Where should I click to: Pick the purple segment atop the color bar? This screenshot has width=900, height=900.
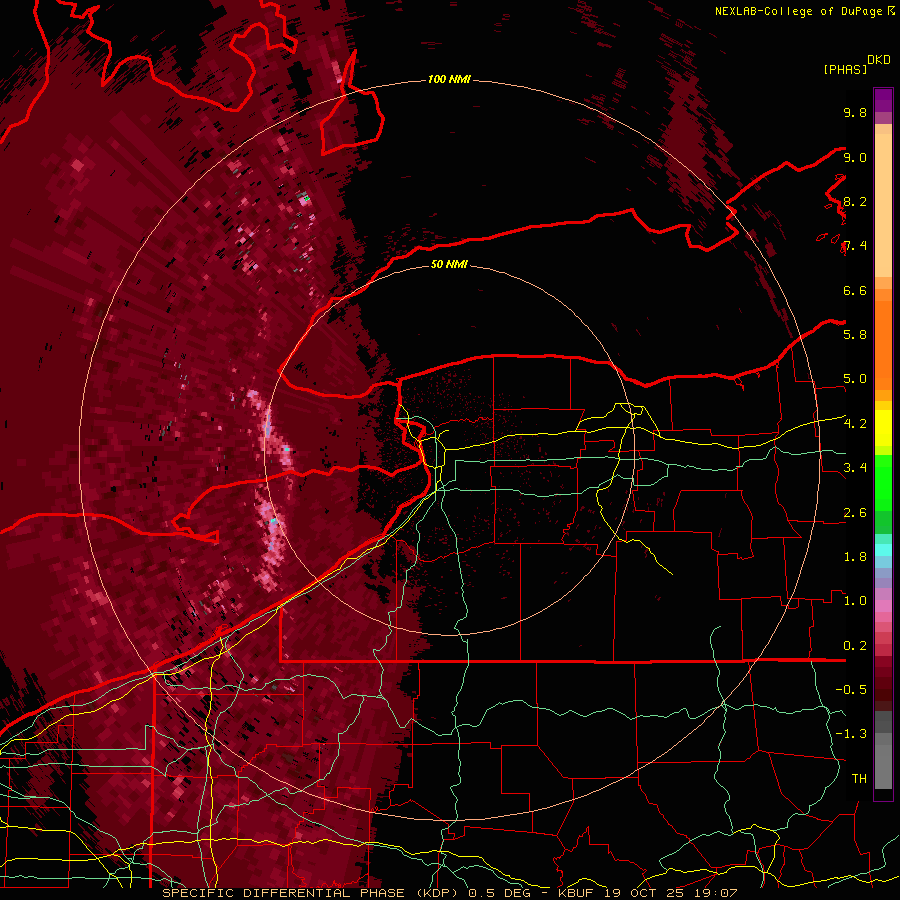pos(883,100)
